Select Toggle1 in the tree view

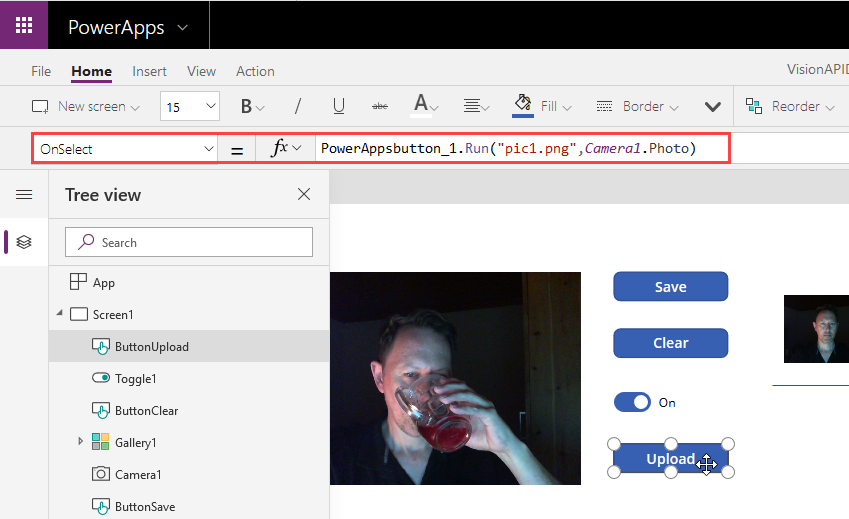click(x=135, y=379)
